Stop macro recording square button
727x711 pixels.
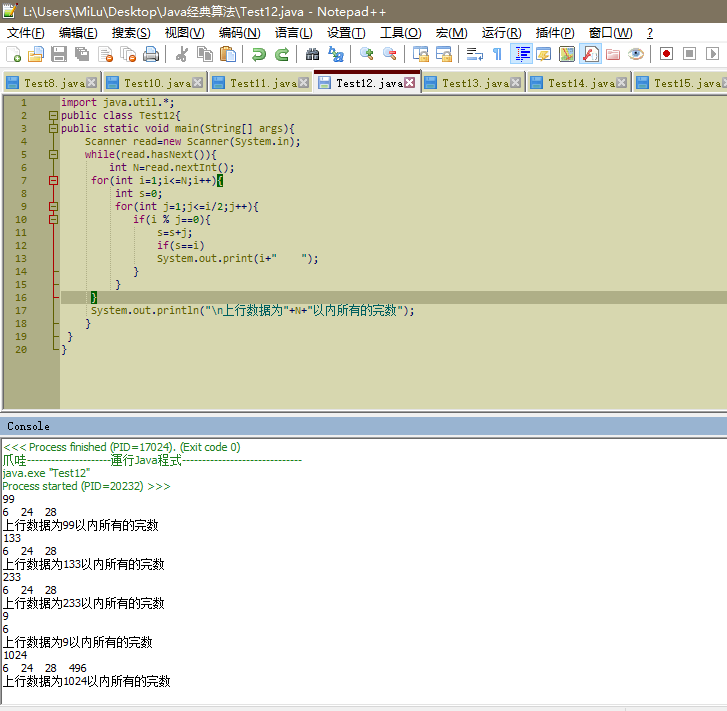tap(689, 54)
